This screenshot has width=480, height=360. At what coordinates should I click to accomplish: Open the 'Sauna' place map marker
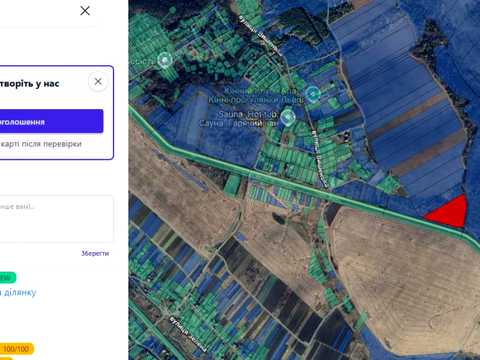coord(288,117)
